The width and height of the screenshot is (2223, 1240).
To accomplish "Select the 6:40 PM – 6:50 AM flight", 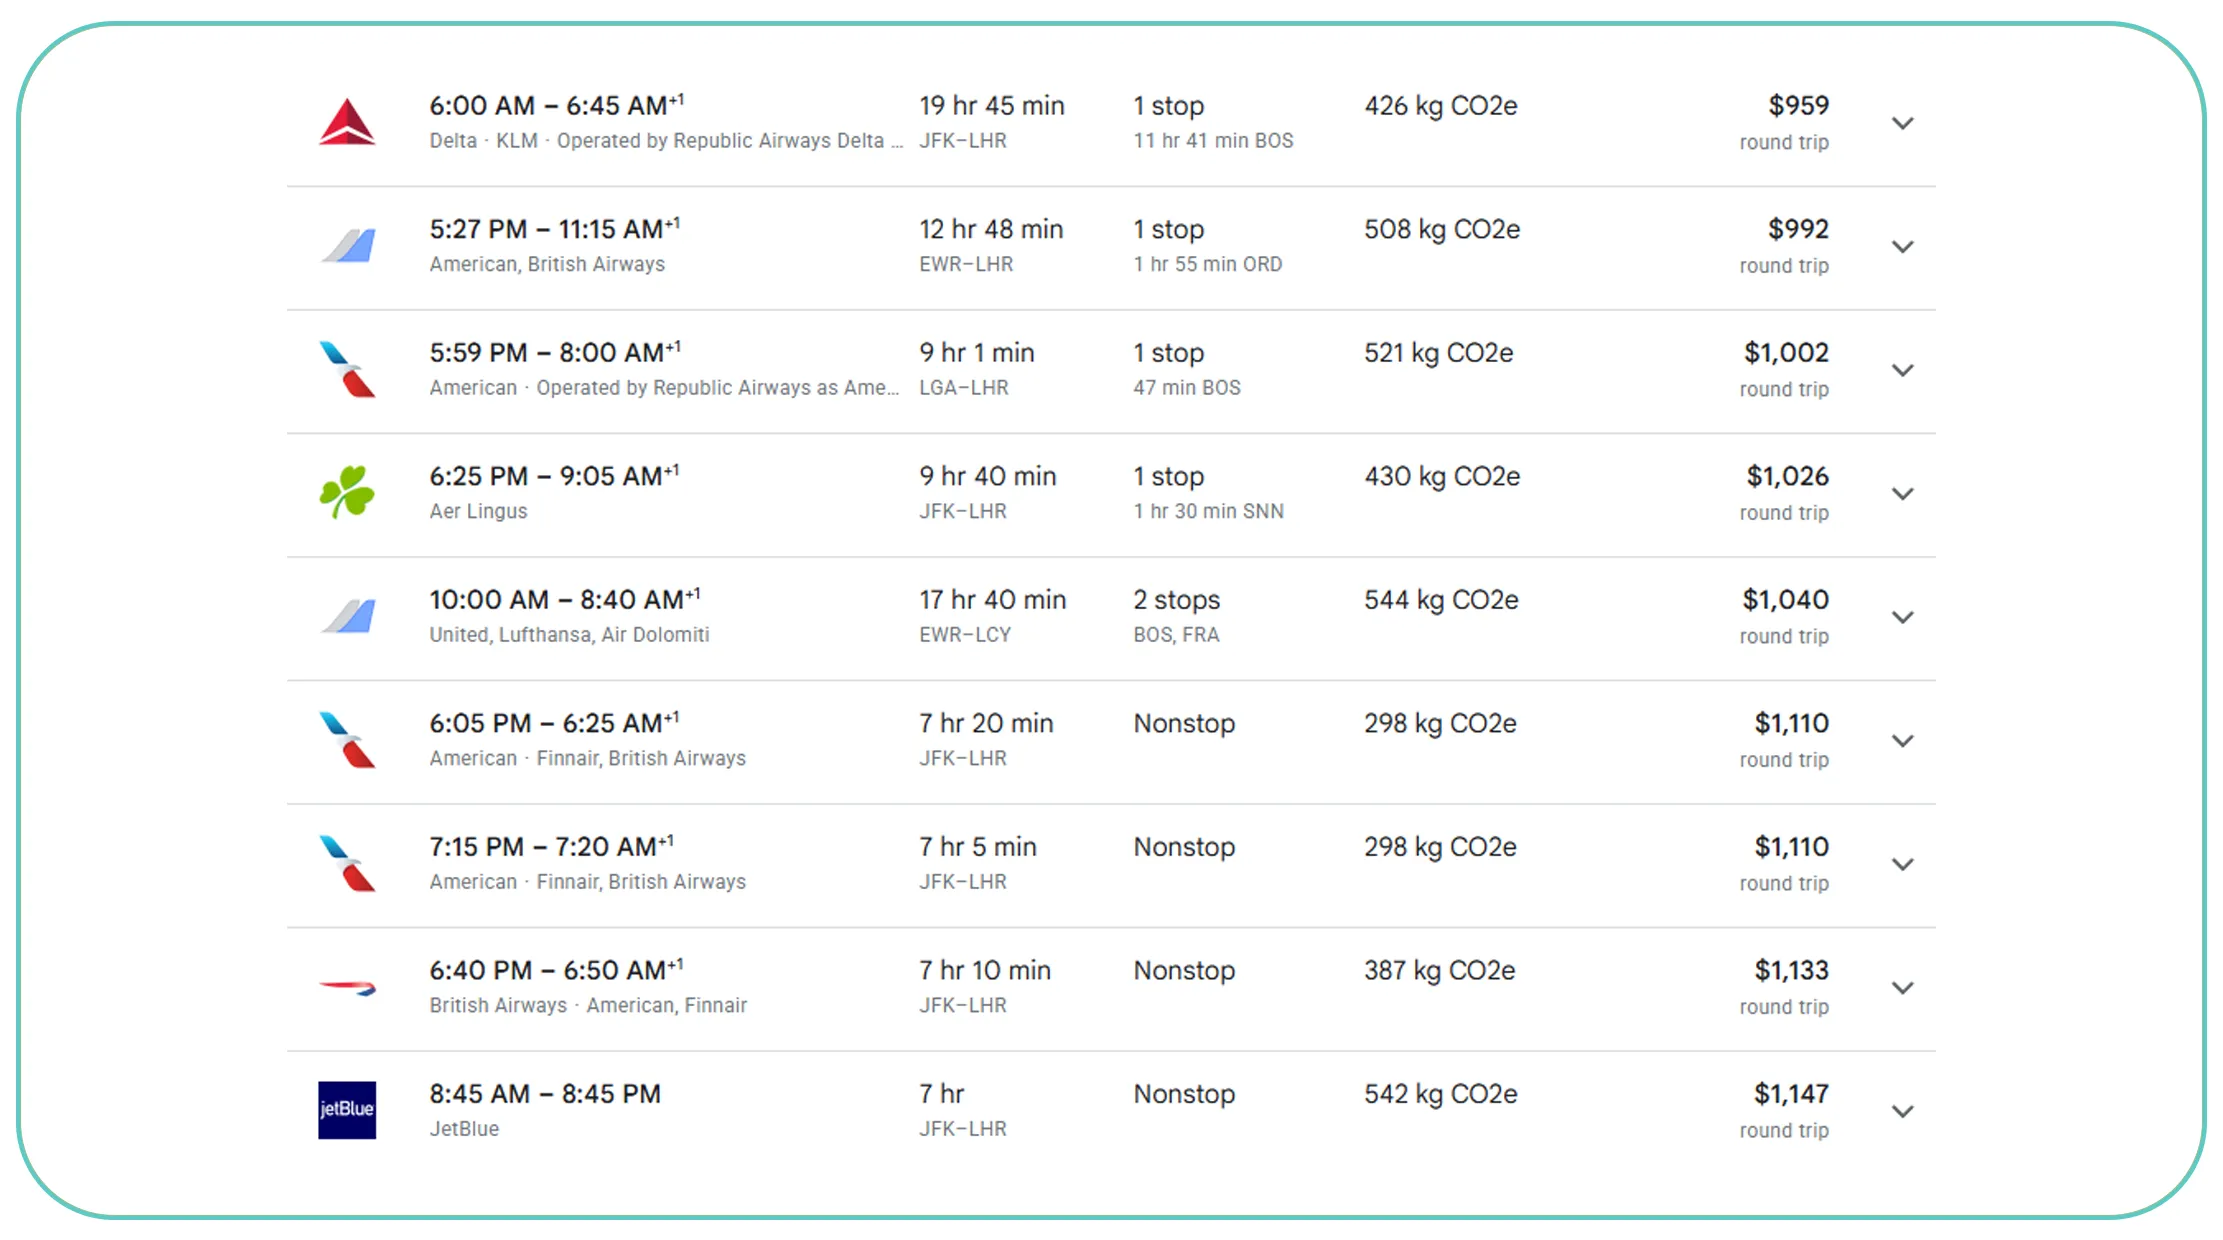I will 1111,989.
